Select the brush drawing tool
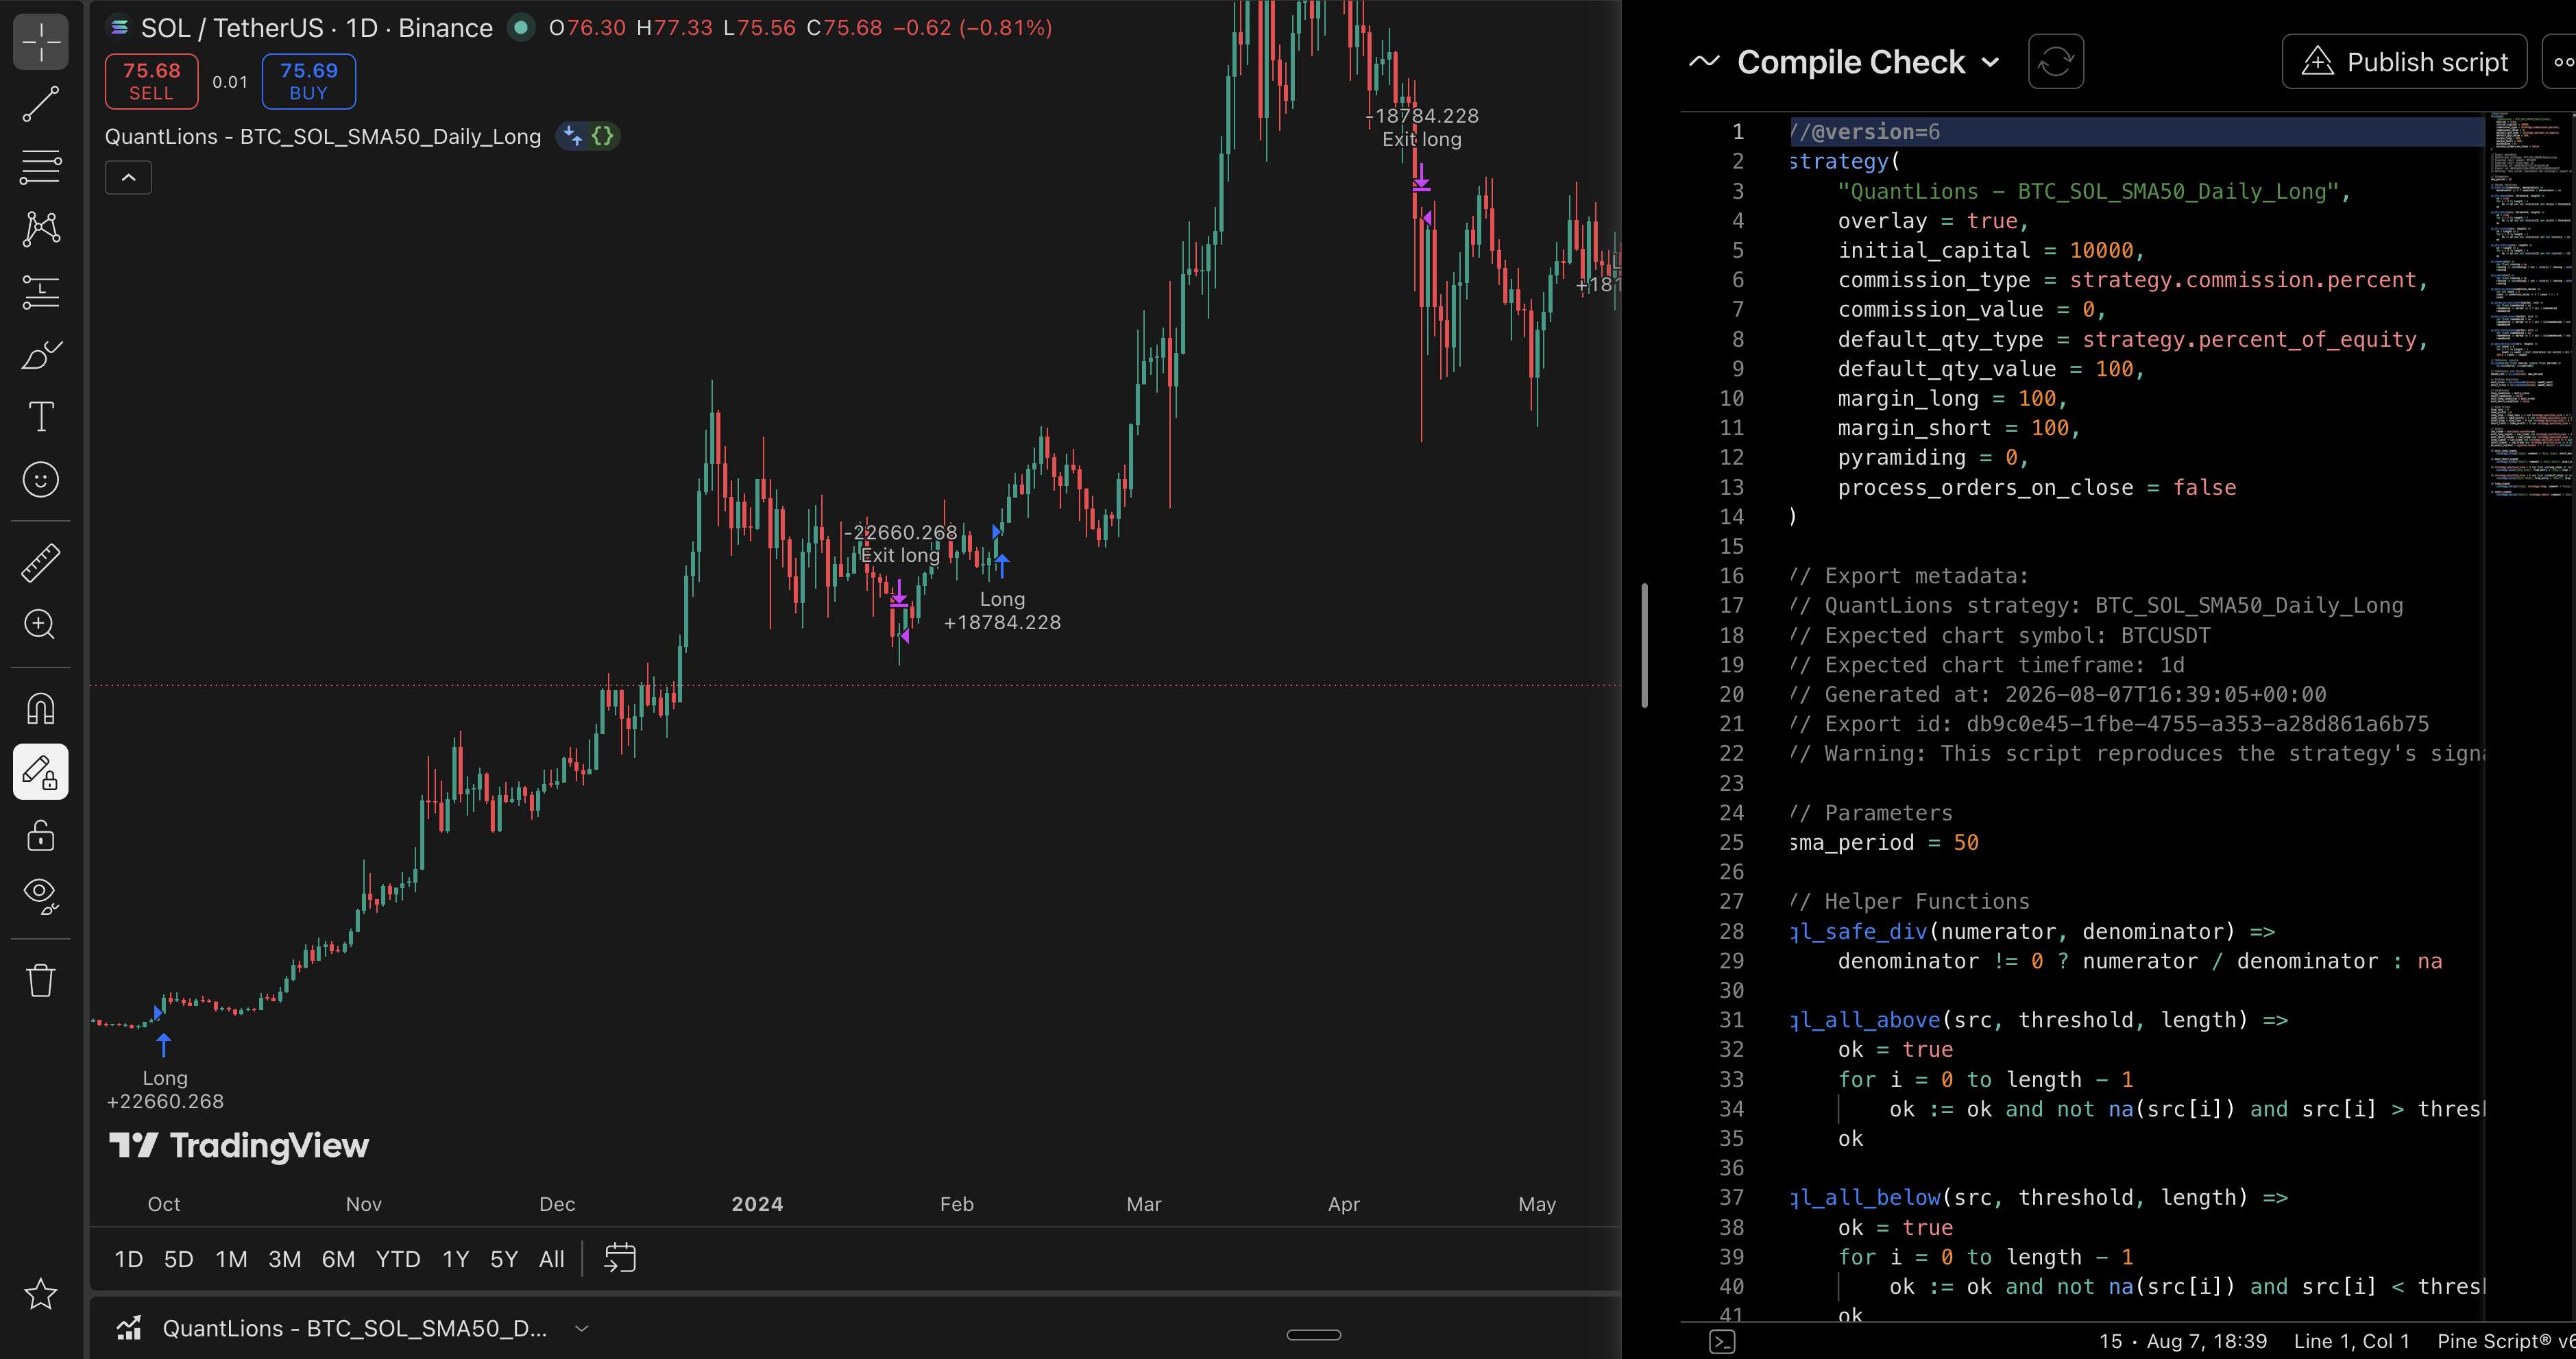 (x=41, y=354)
